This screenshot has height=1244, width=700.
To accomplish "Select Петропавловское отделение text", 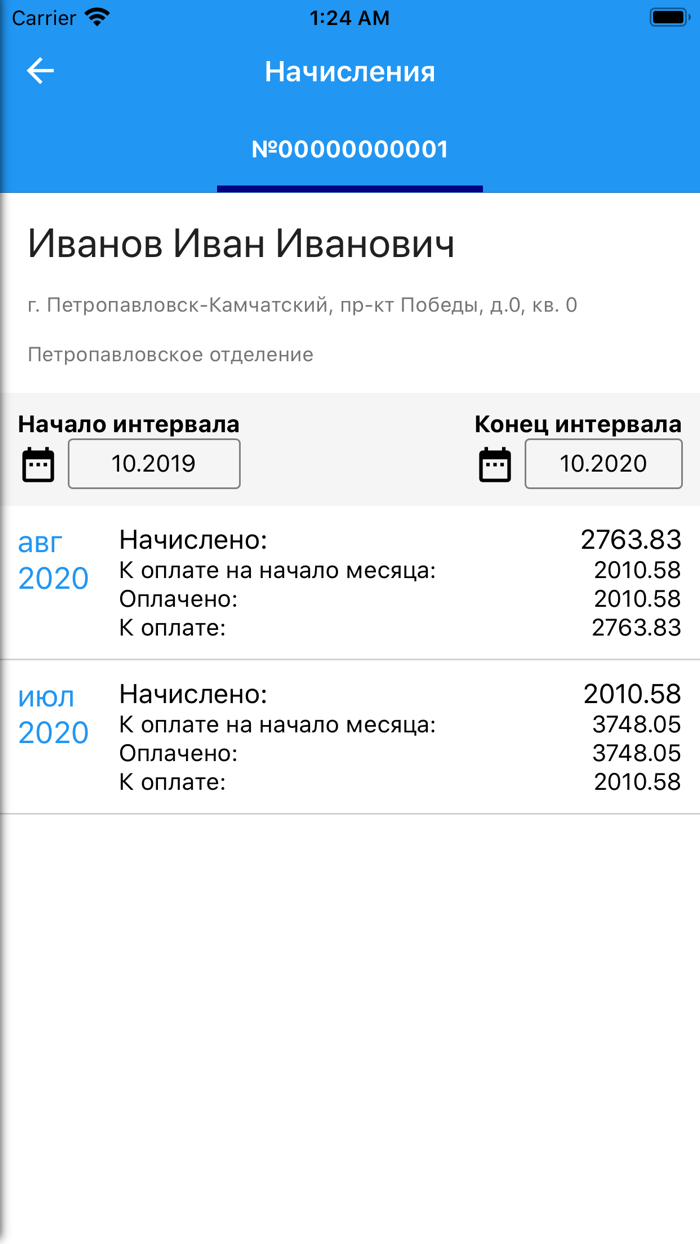I will pyautogui.click(x=162, y=354).
